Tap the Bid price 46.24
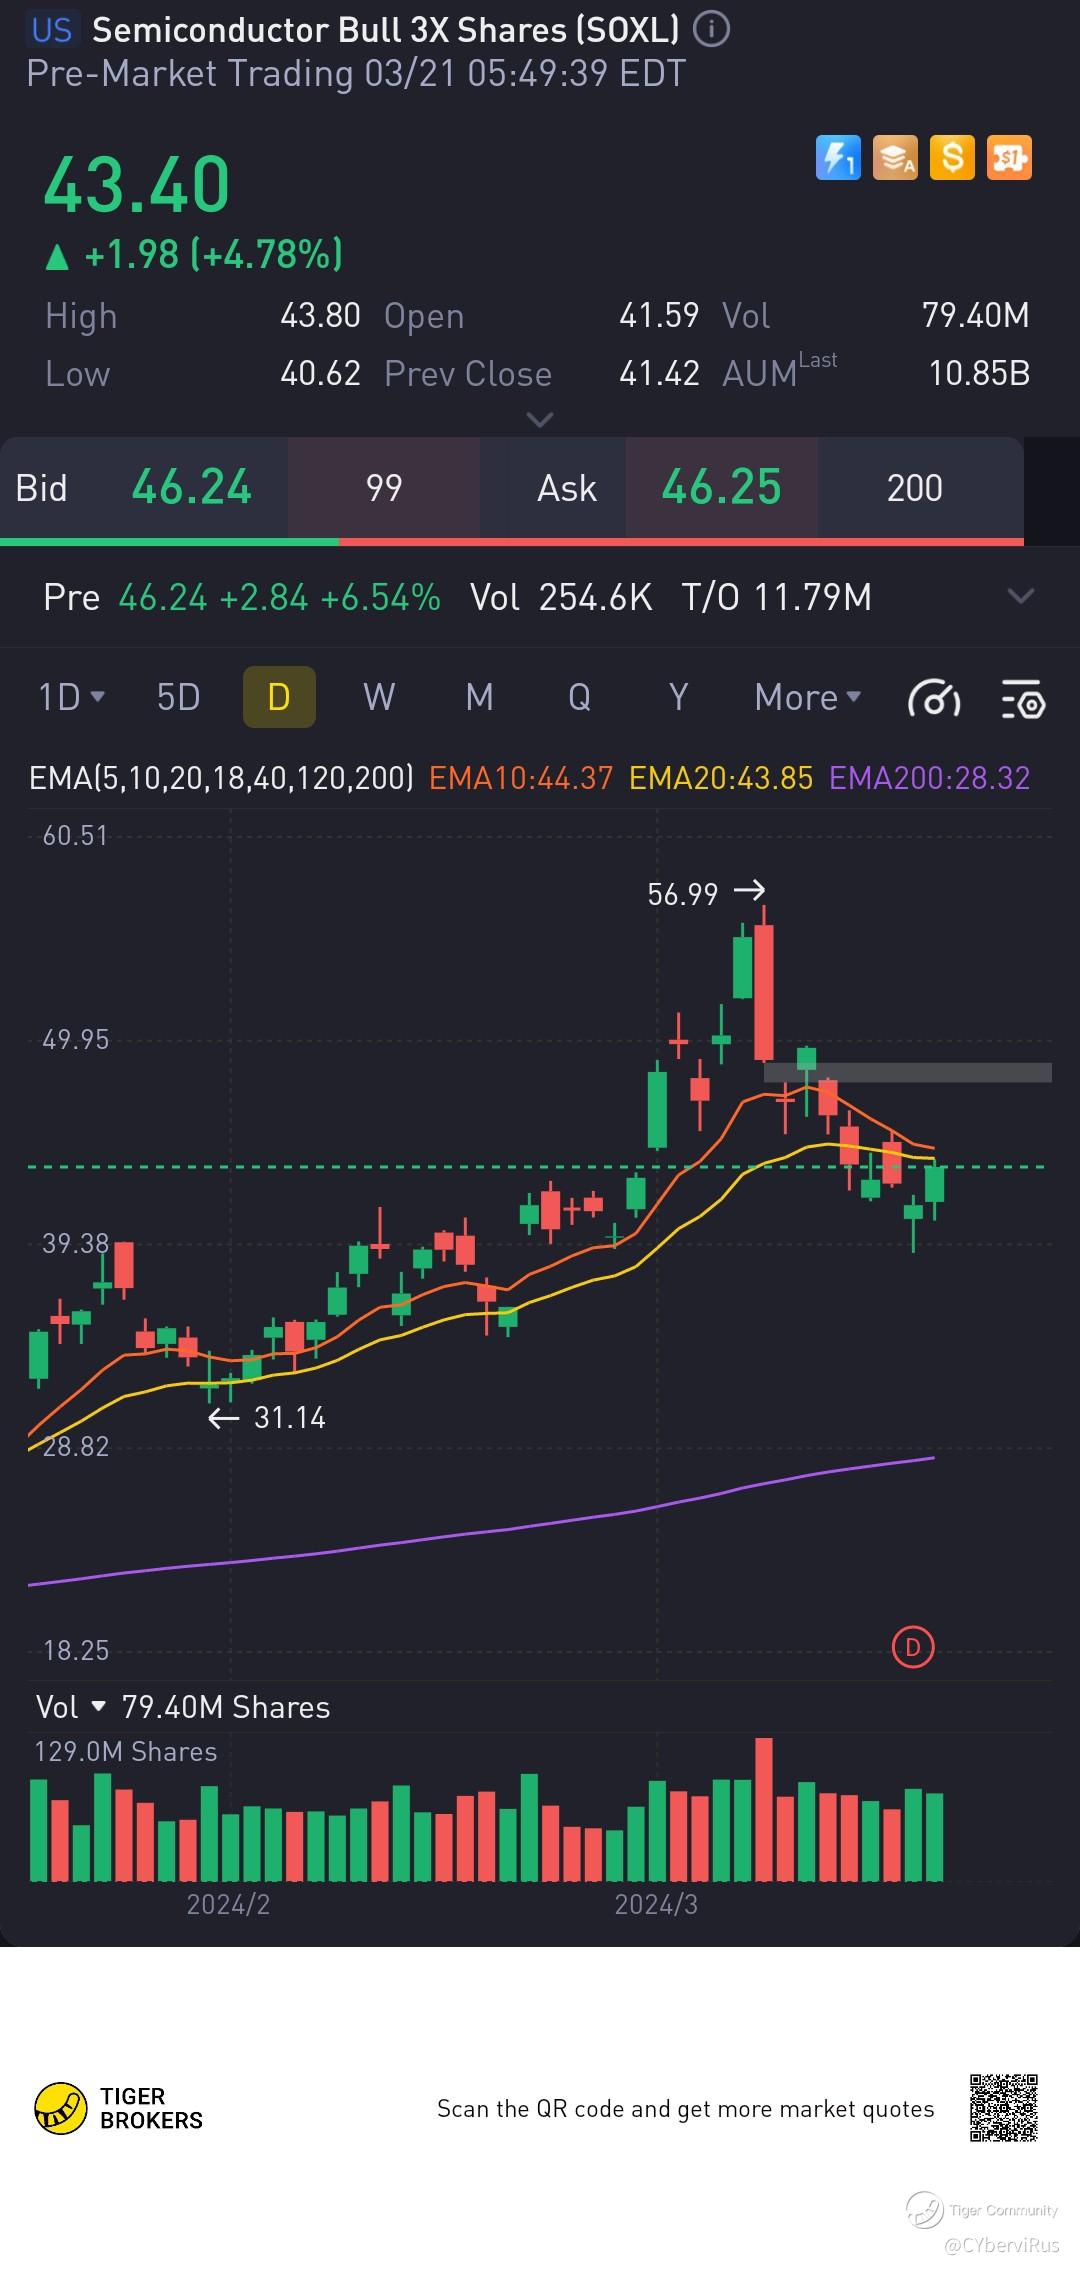The height and width of the screenshot is (2270, 1080). click(x=191, y=488)
